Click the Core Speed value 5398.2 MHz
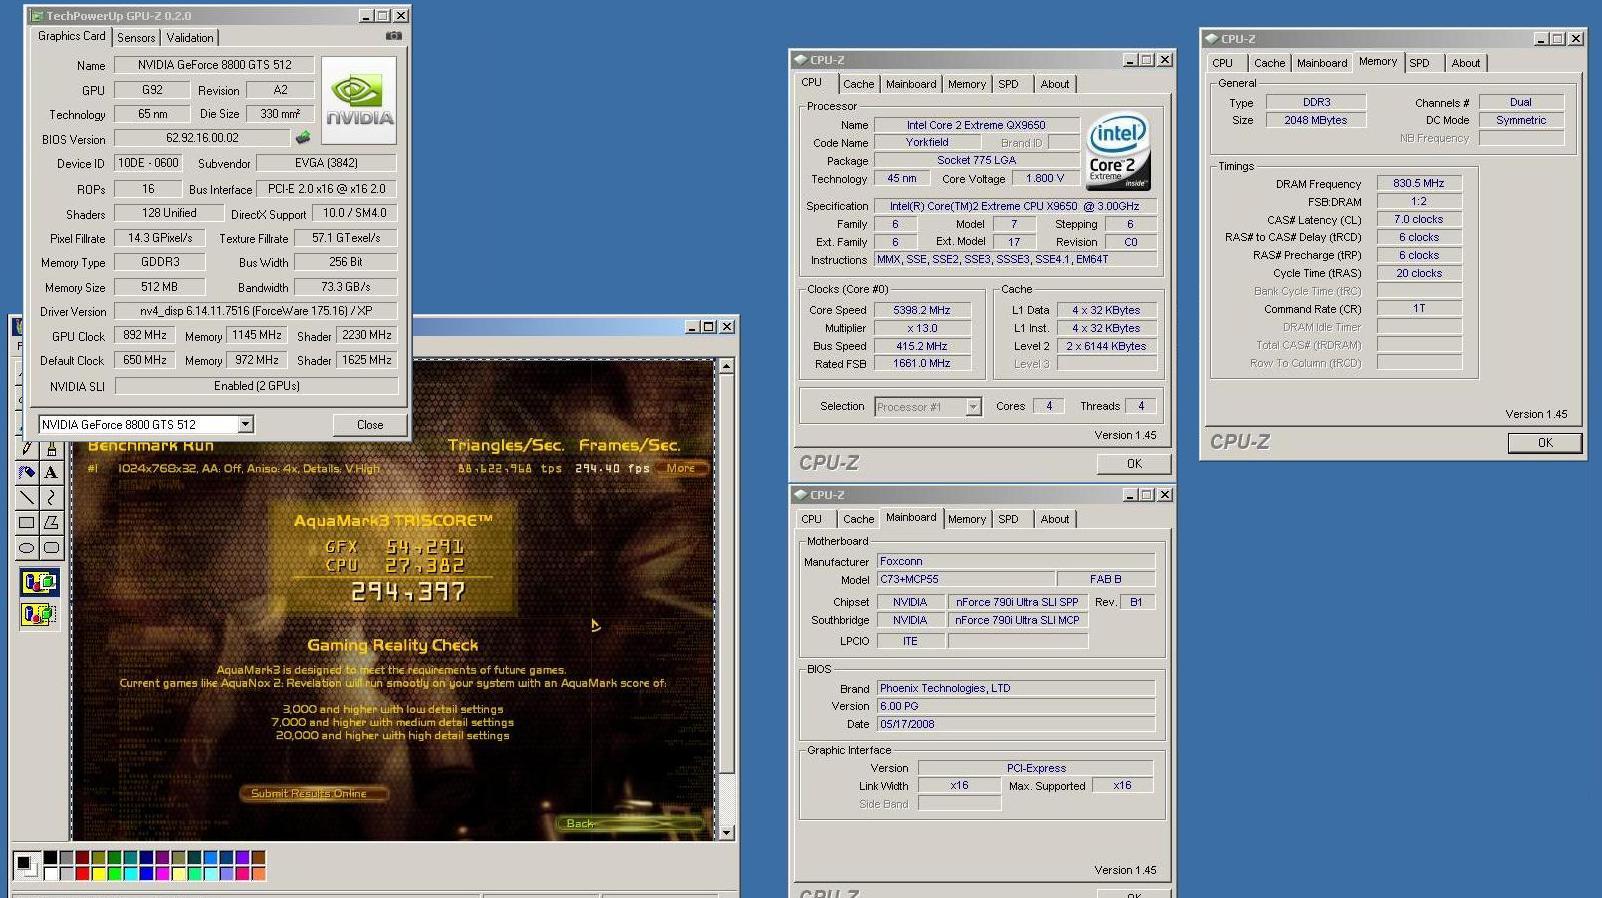Image resolution: width=1602 pixels, height=898 pixels. coord(921,310)
